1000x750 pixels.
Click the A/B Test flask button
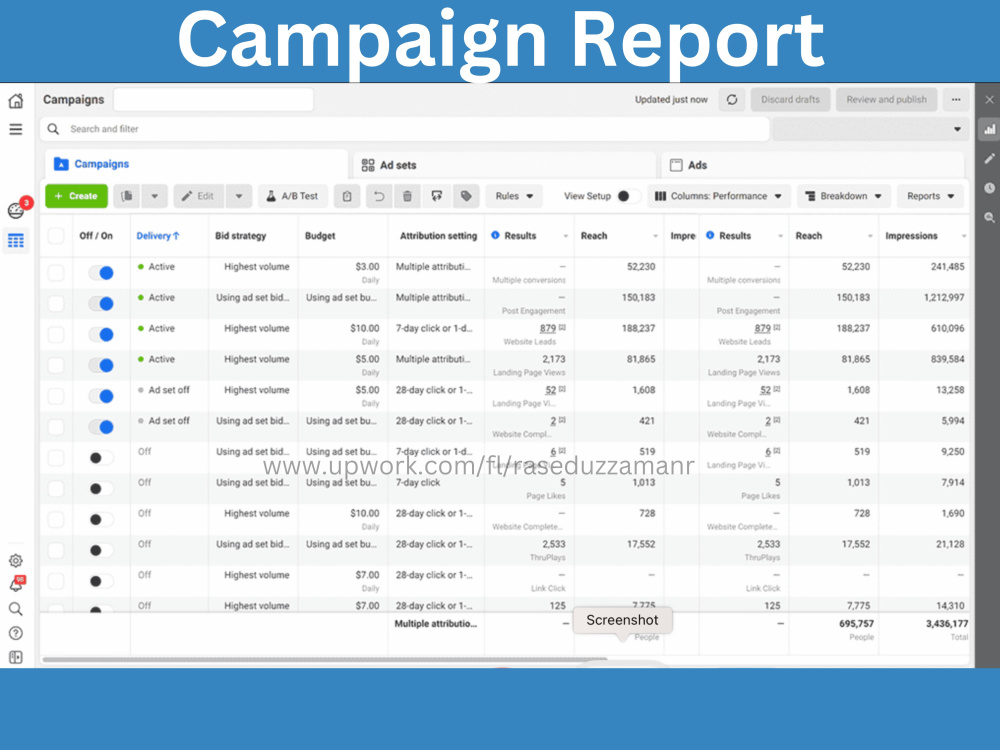click(x=292, y=196)
